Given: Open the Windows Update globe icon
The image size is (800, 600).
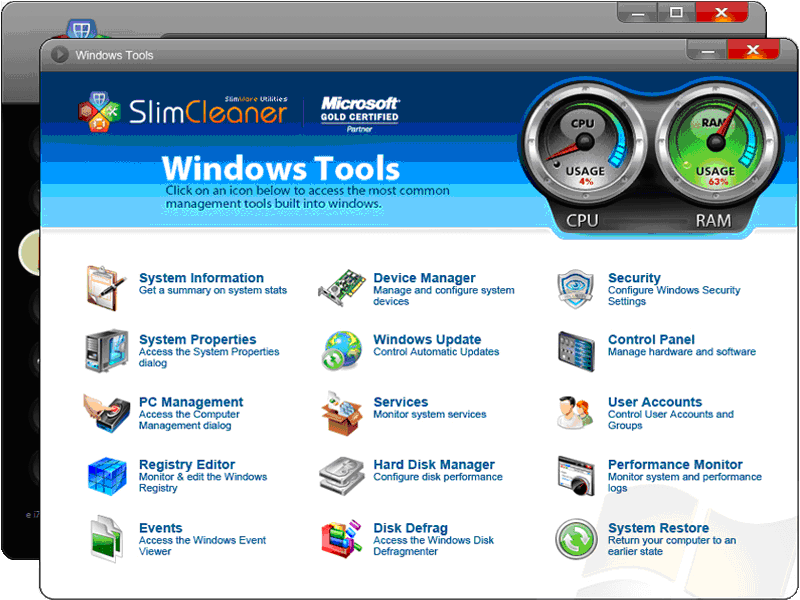Looking at the screenshot, I should [x=342, y=351].
